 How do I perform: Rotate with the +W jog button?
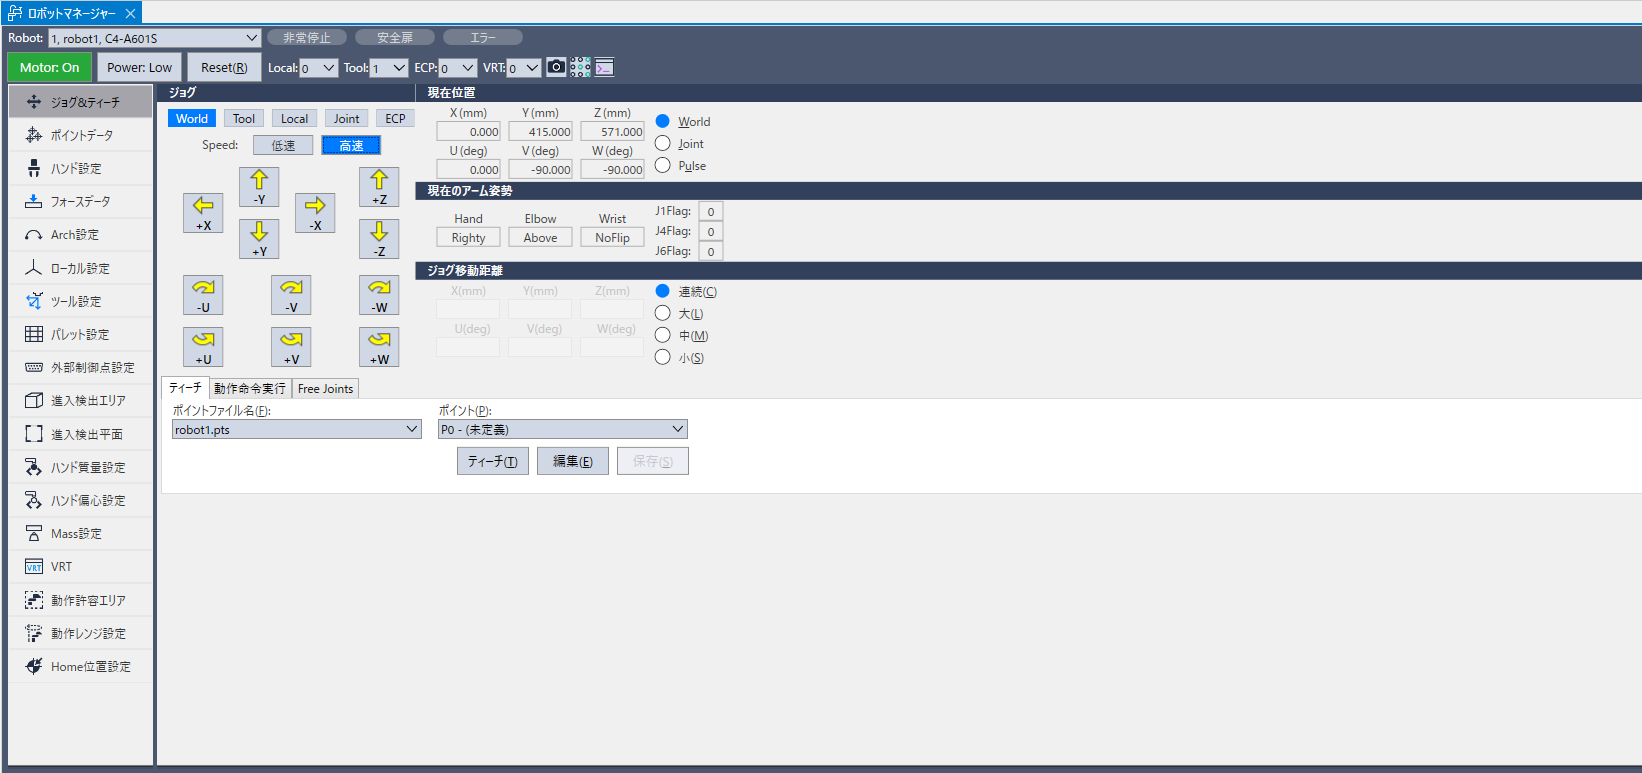(x=379, y=347)
